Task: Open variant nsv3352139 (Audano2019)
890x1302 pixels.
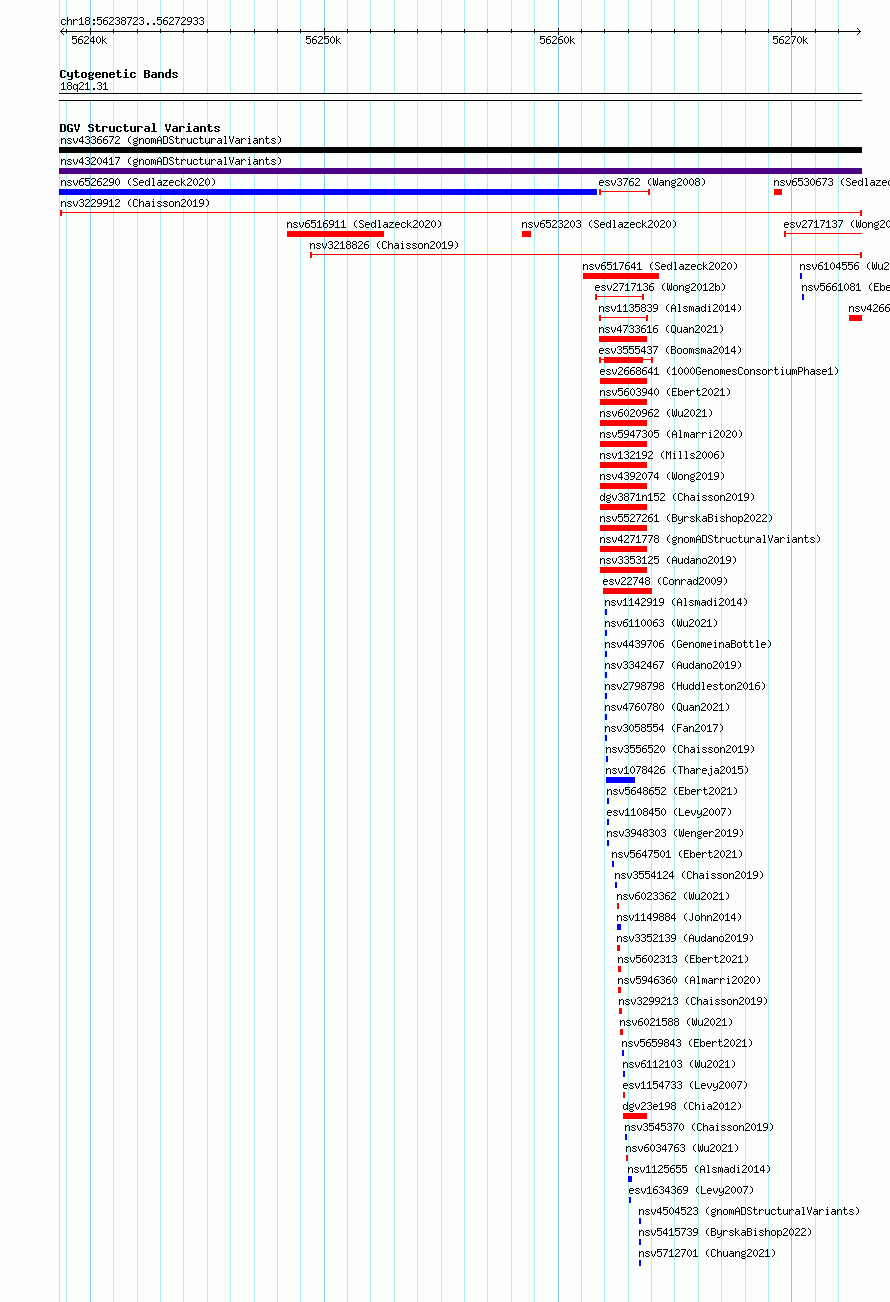Action: coord(685,938)
